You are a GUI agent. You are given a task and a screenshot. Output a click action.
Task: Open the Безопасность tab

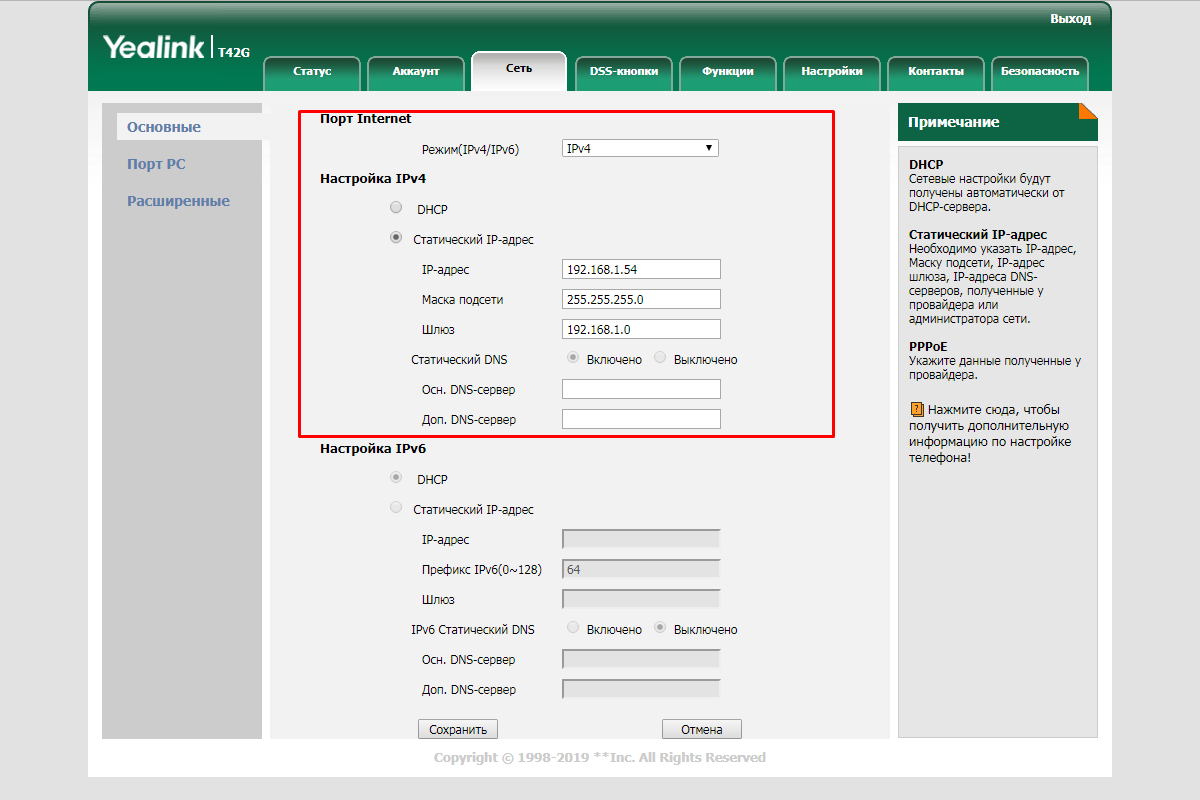point(1040,72)
